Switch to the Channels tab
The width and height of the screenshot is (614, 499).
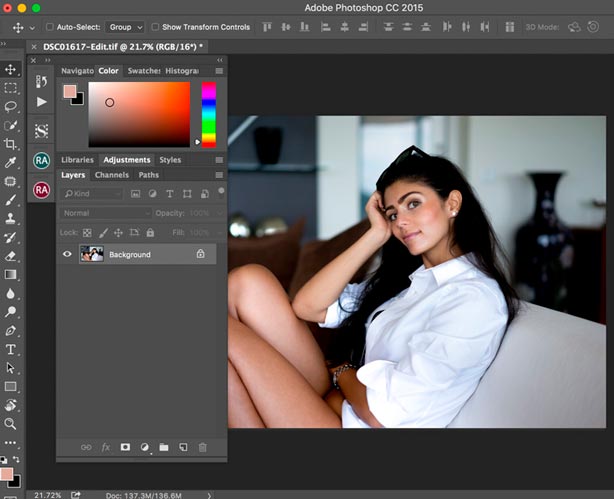(x=112, y=175)
